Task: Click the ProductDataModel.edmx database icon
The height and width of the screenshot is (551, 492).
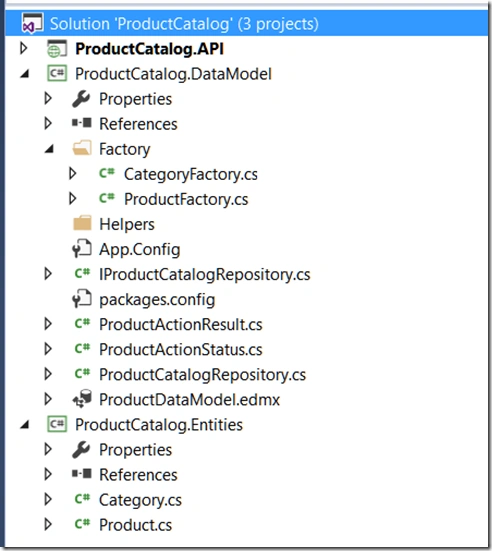Action: 82,399
